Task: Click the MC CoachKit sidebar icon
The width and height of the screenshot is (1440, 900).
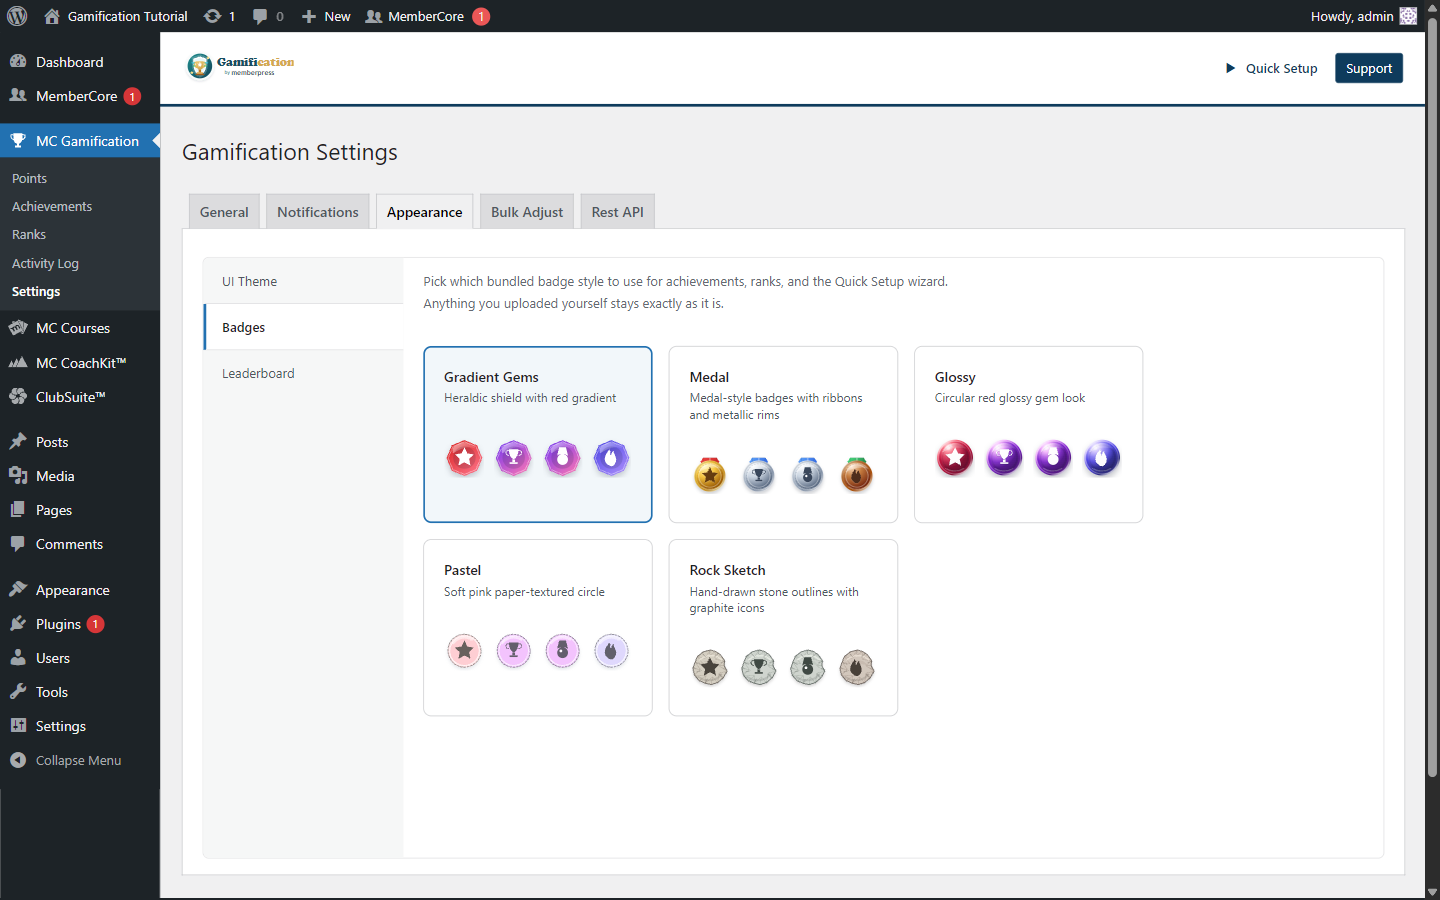Action: [x=18, y=363]
